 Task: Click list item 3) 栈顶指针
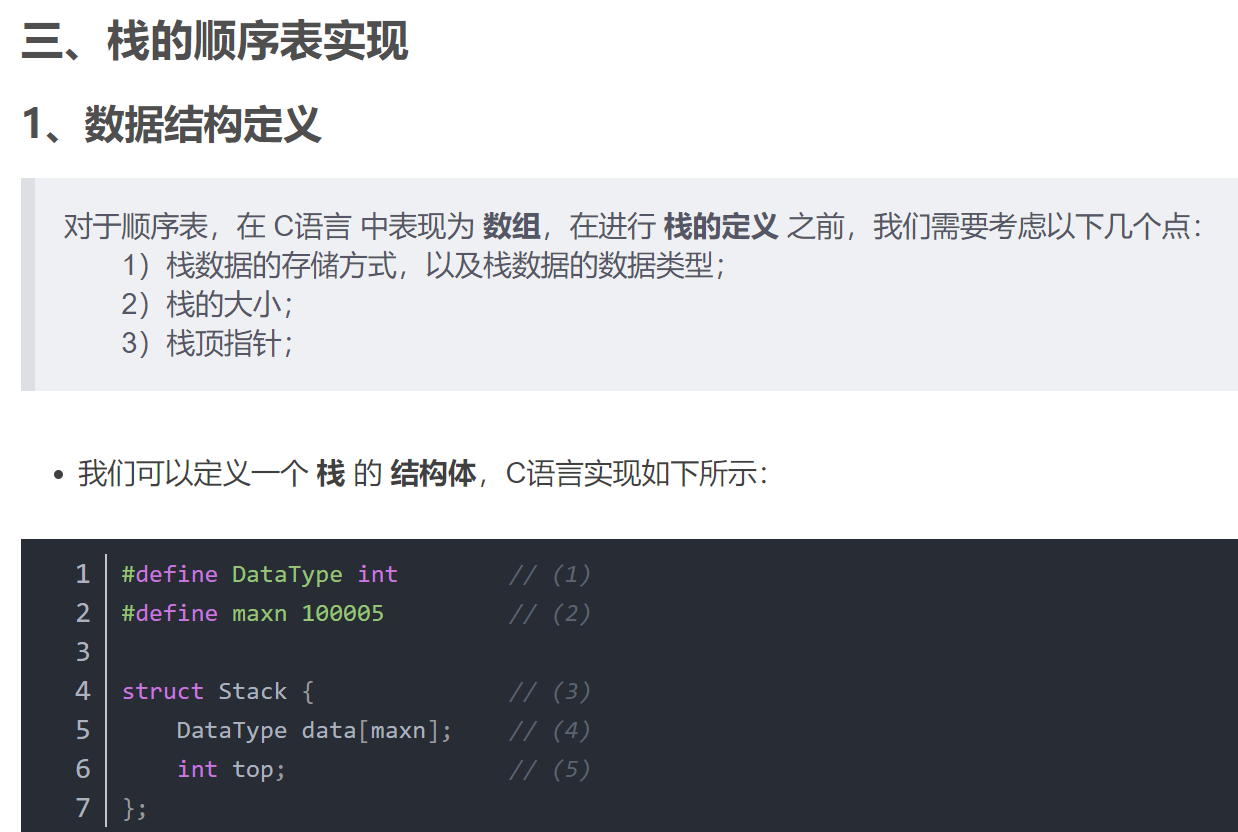pos(207,343)
